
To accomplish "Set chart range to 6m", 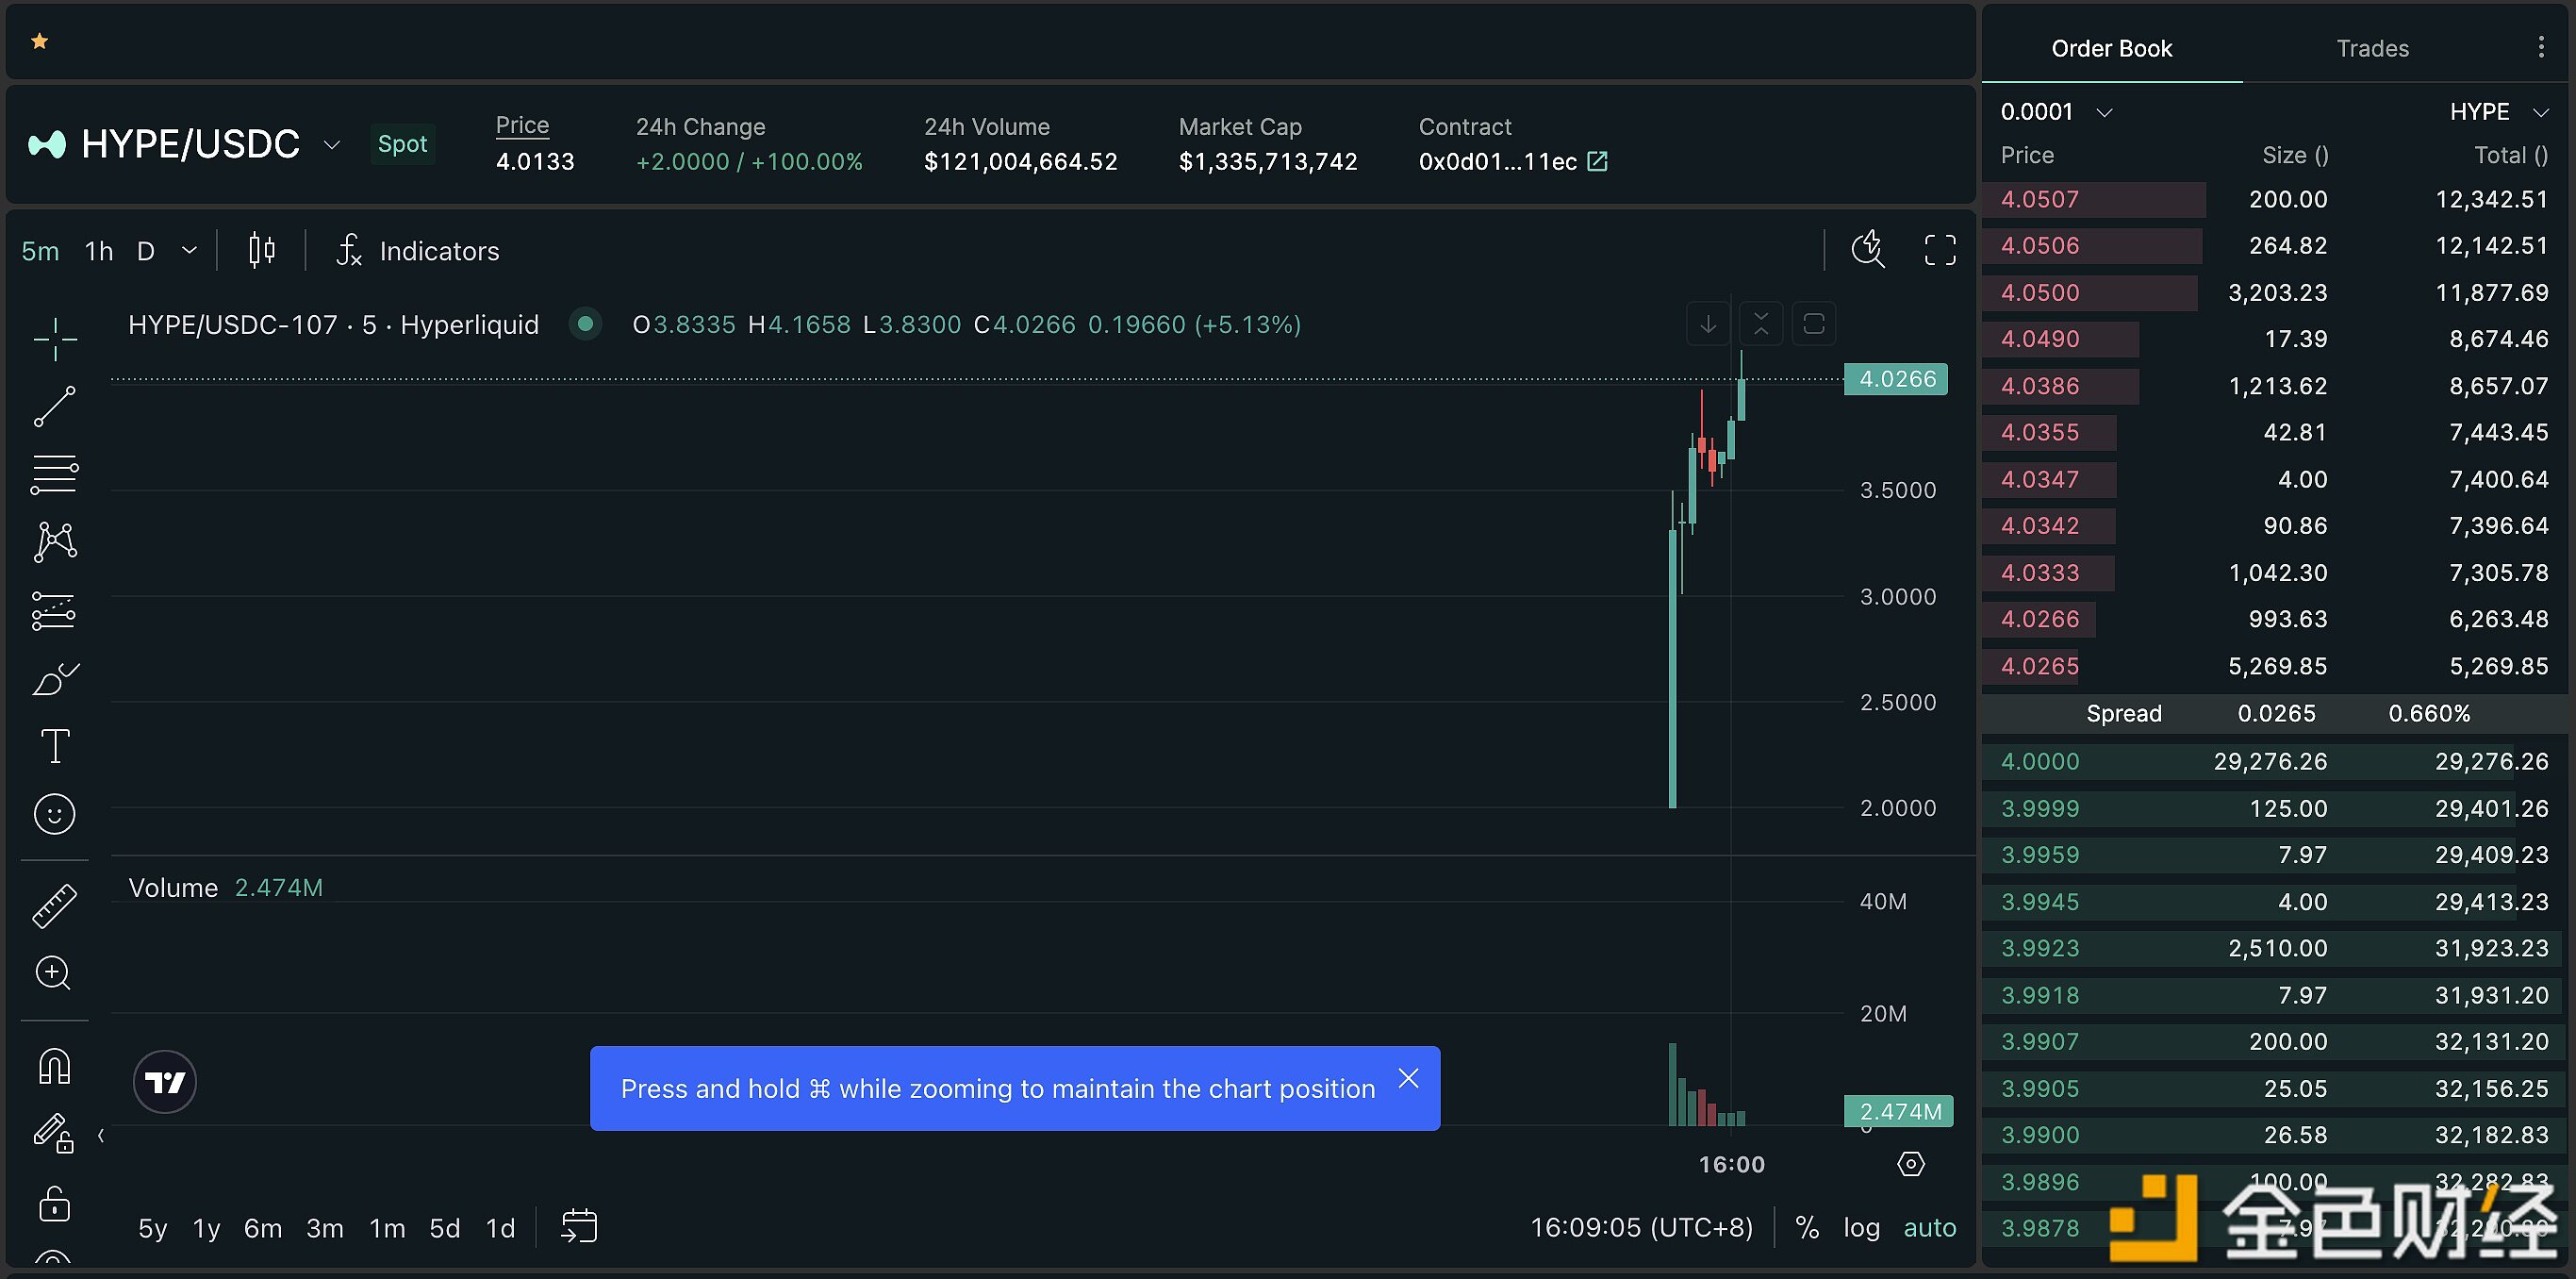I will coord(263,1228).
